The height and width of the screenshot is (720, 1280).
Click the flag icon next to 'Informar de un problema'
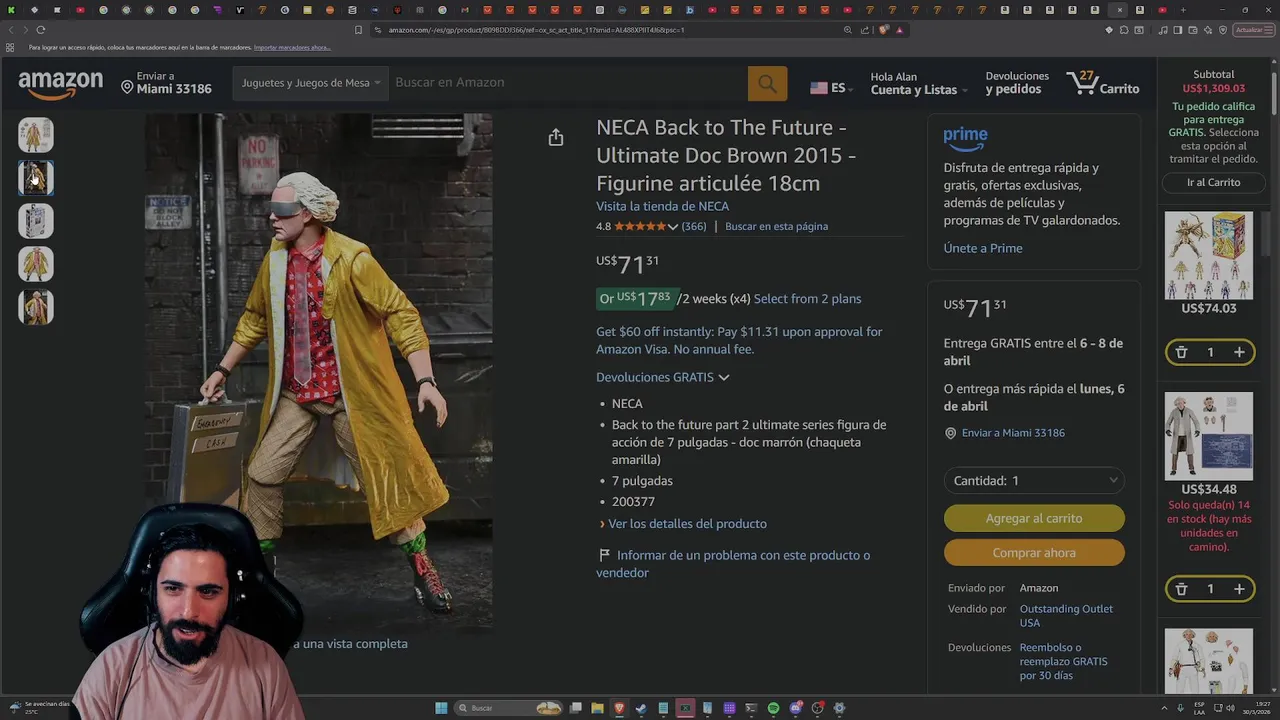point(604,555)
